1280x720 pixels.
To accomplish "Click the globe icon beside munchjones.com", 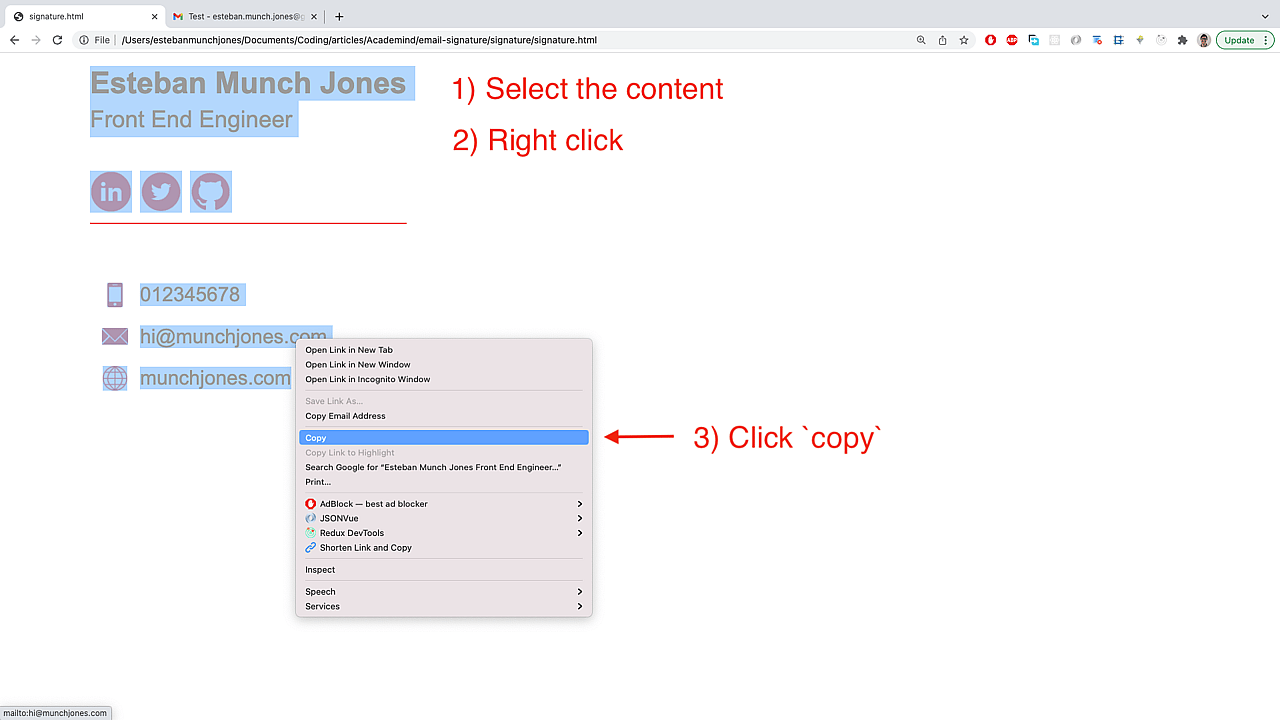I will 114,378.
